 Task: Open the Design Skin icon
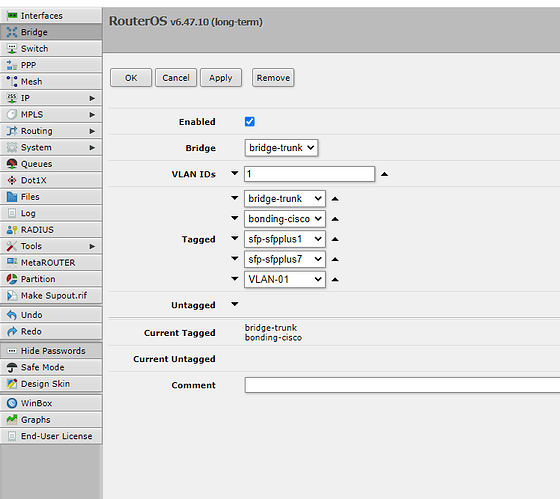tap(12, 384)
